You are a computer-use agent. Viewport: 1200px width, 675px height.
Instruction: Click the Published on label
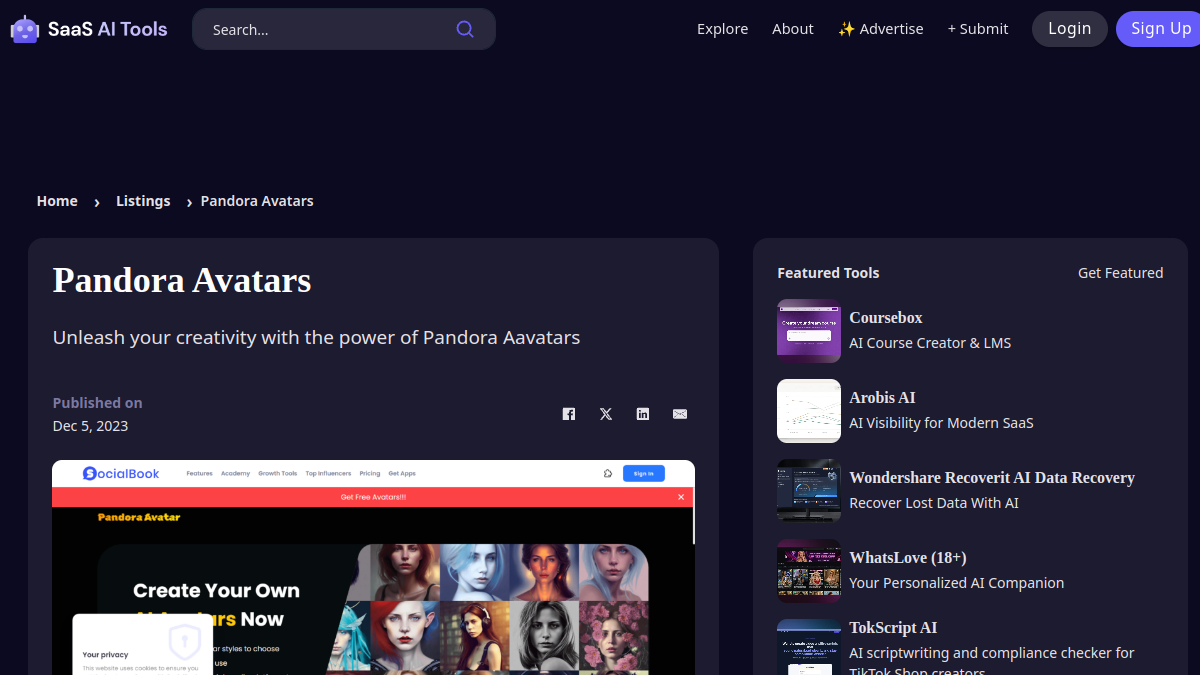98,403
